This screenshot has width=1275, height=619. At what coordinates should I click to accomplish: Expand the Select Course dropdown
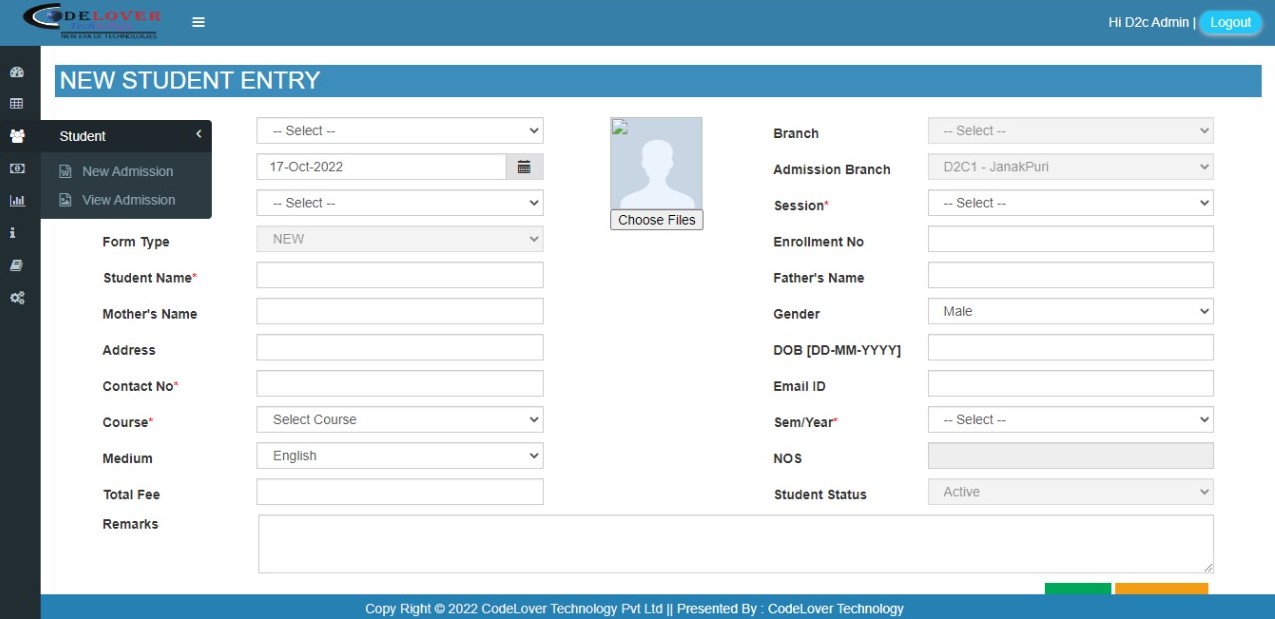pyautogui.click(x=400, y=419)
